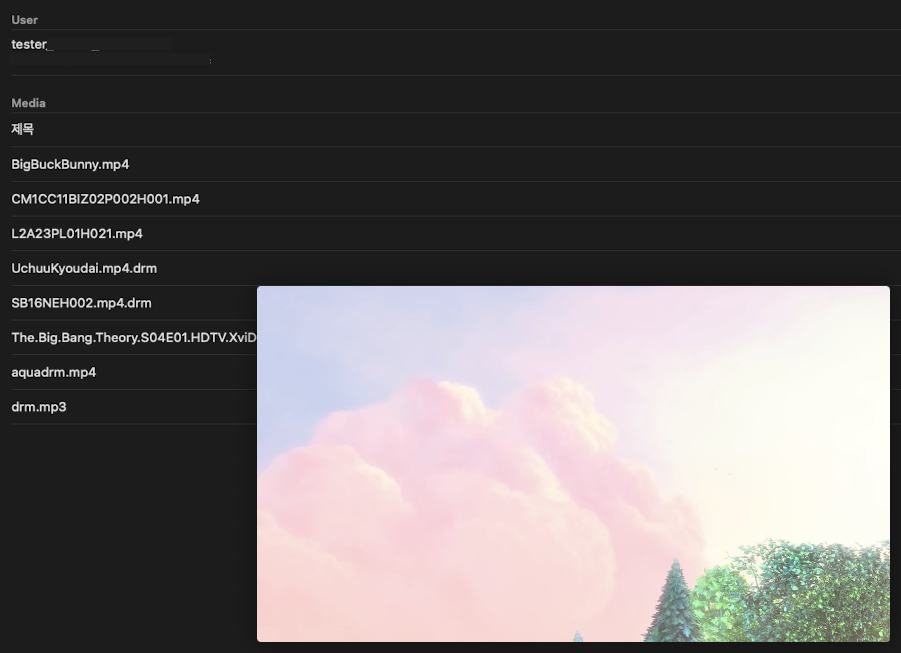Image resolution: width=901 pixels, height=653 pixels.
Task: Click the redacted line below the tester username
Action: tap(110, 61)
